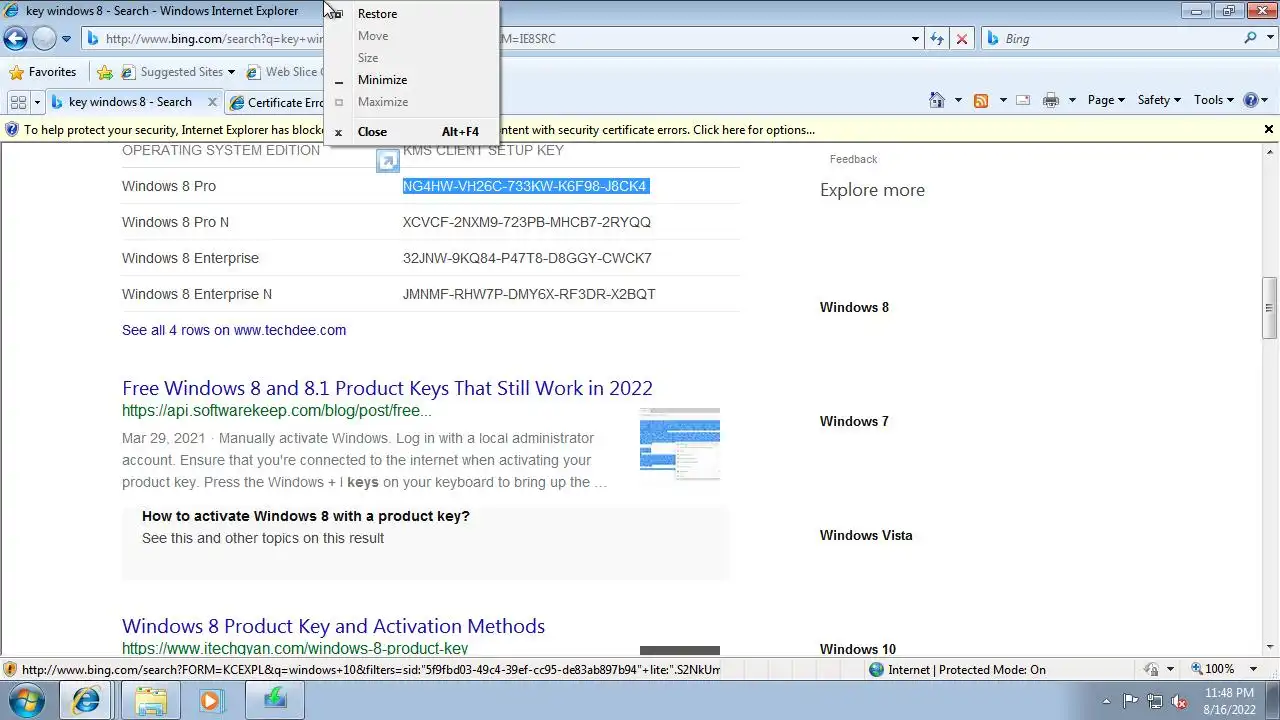Screen dimensions: 1280x720
Task: Open 'See all 4 rows on www.techdee.com'
Action: point(234,330)
